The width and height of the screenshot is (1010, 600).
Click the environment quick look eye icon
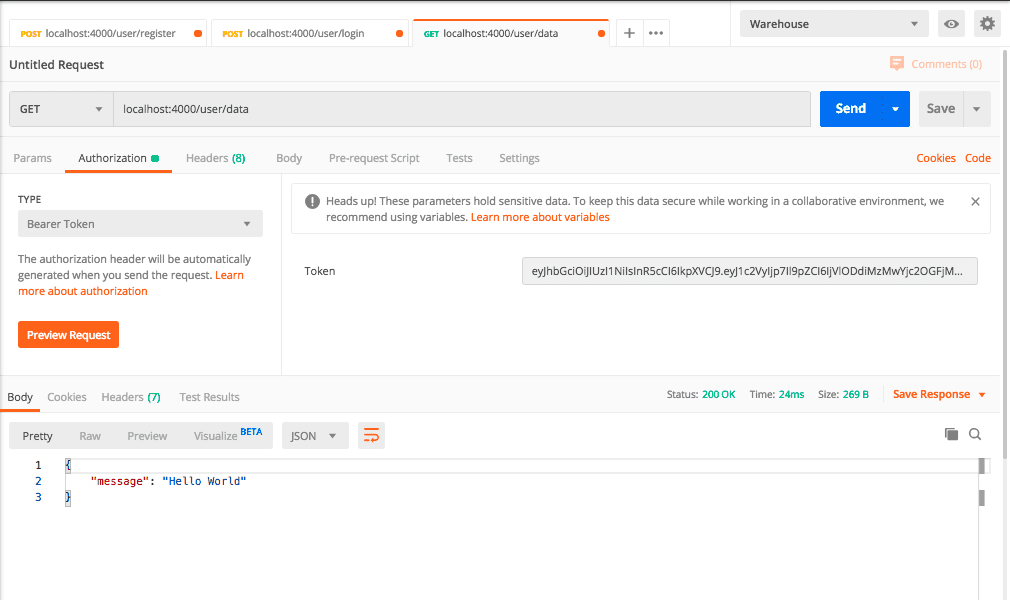pos(951,24)
